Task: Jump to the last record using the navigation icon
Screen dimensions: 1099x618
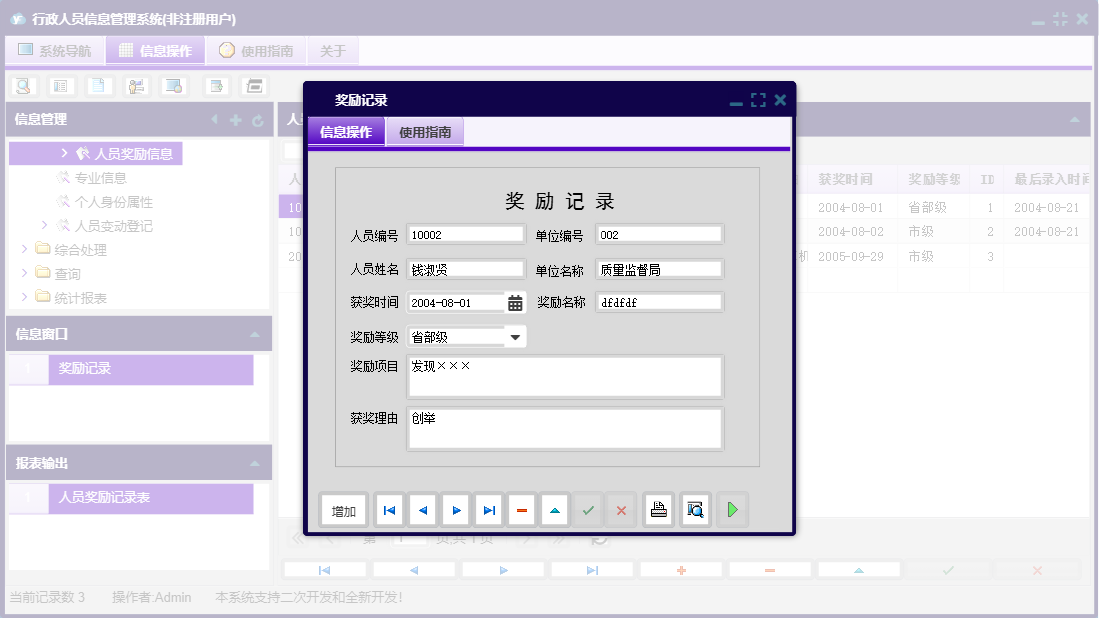Action: [x=488, y=509]
